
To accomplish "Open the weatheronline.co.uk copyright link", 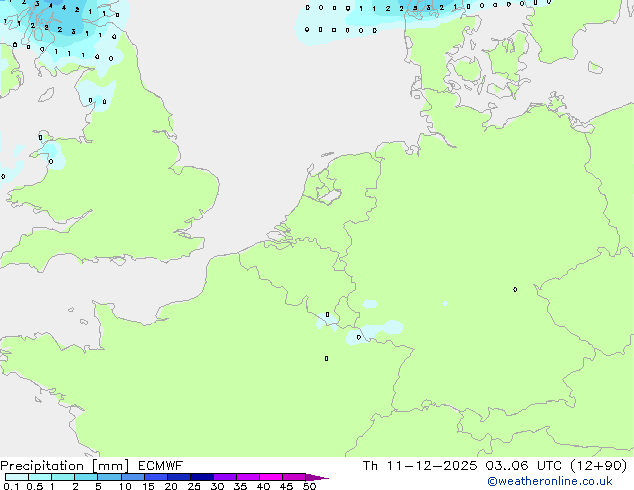I will 550,482.
